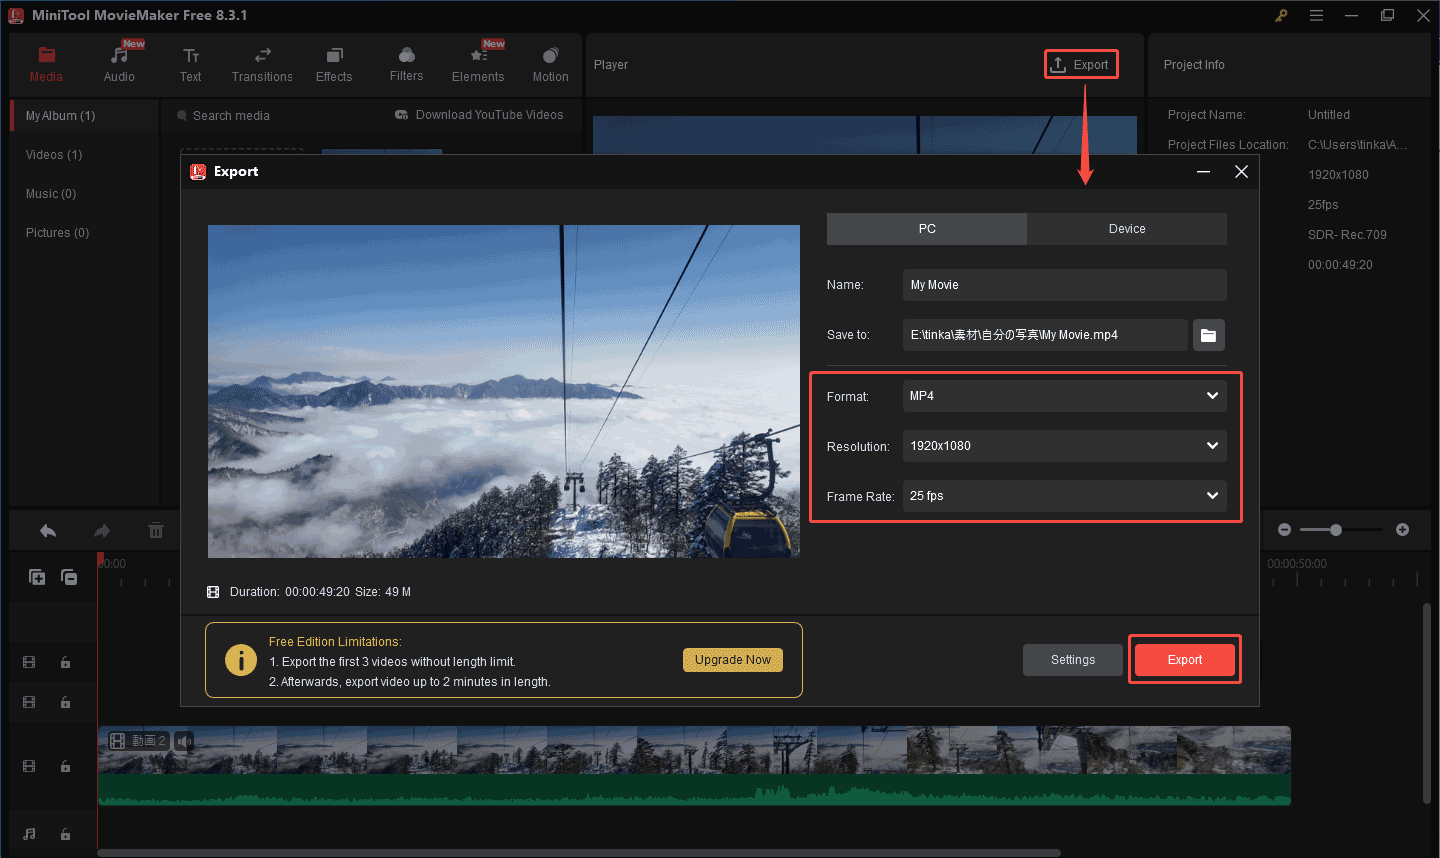This screenshot has width=1440, height=858.
Task: Click the timeline zoom slider handle
Action: [x=1335, y=530]
